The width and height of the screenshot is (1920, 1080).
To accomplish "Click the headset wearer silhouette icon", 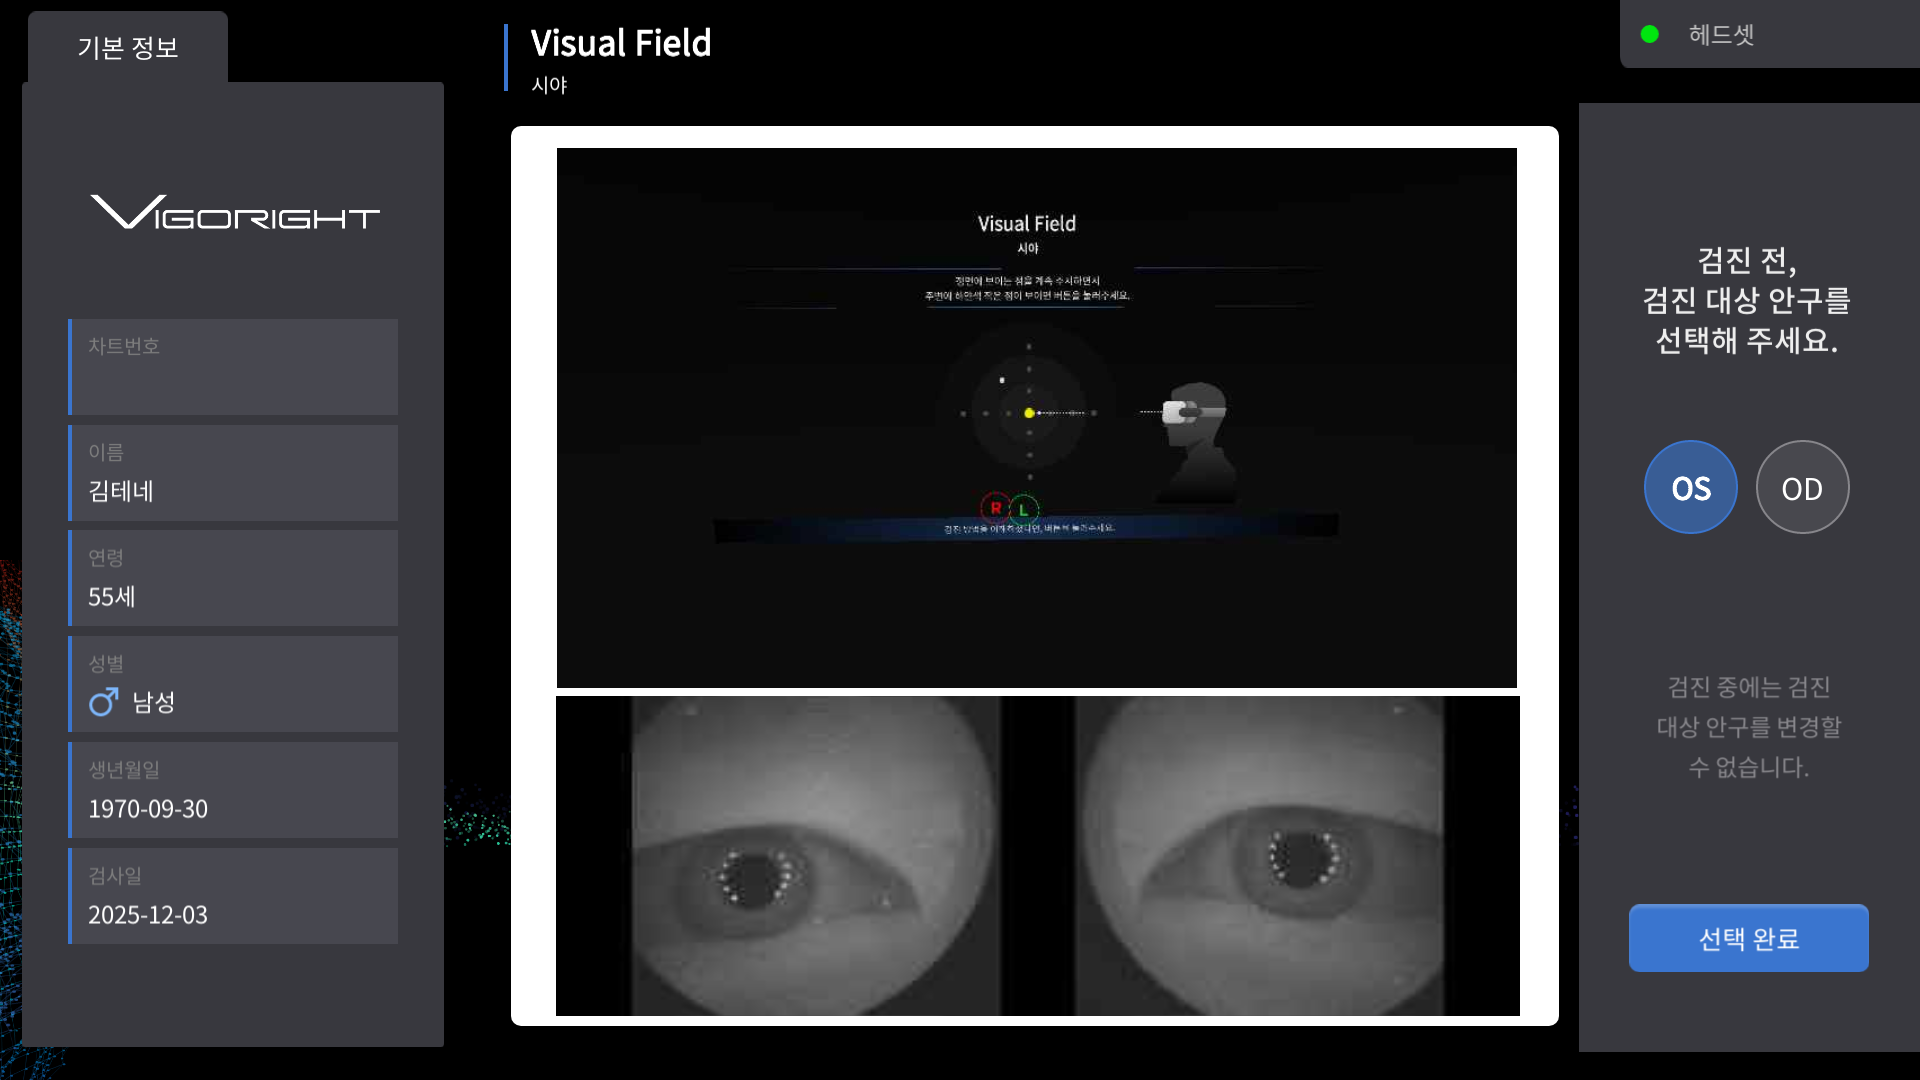I will tap(1195, 440).
